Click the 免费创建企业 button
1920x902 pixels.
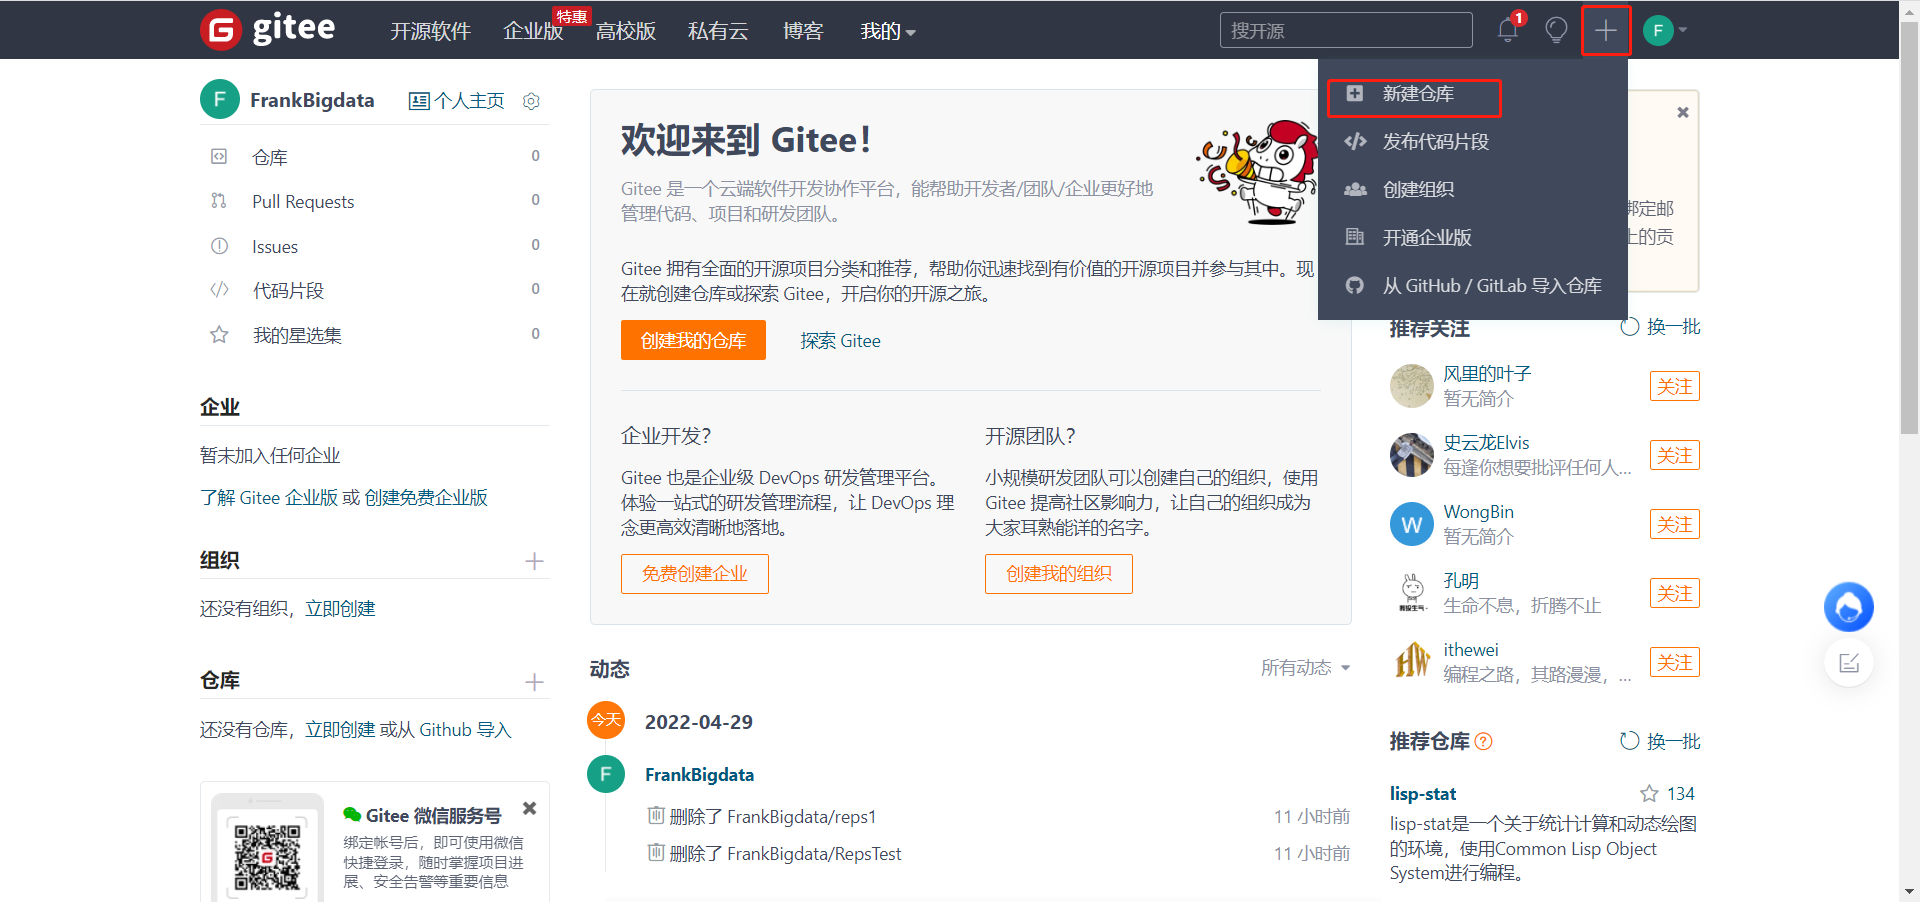pyautogui.click(x=695, y=574)
